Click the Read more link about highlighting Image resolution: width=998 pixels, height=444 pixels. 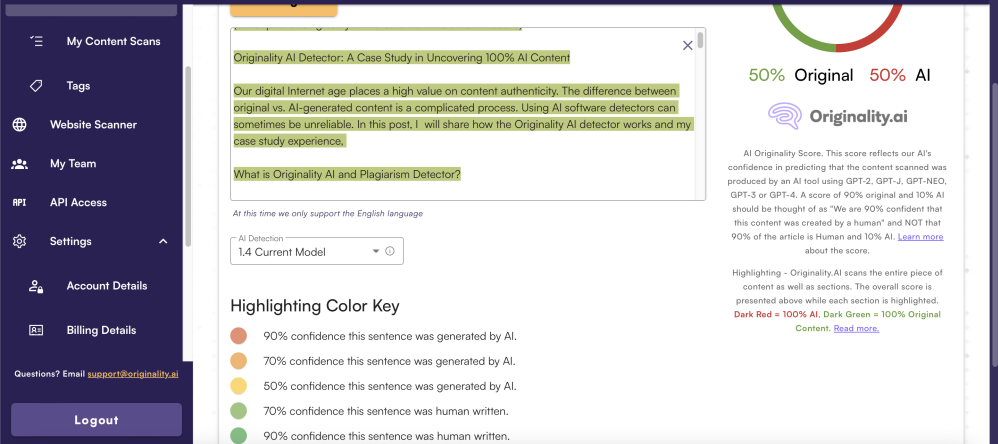856,328
